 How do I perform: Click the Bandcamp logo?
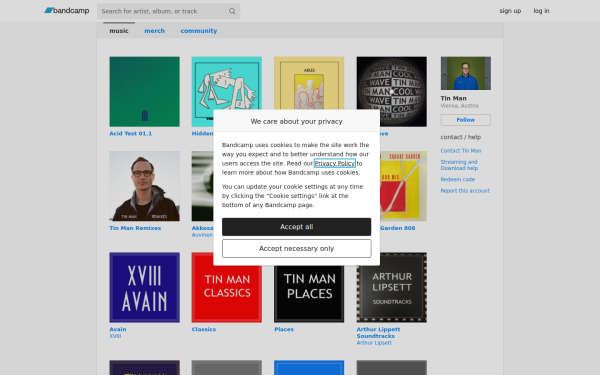[x=67, y=11]
